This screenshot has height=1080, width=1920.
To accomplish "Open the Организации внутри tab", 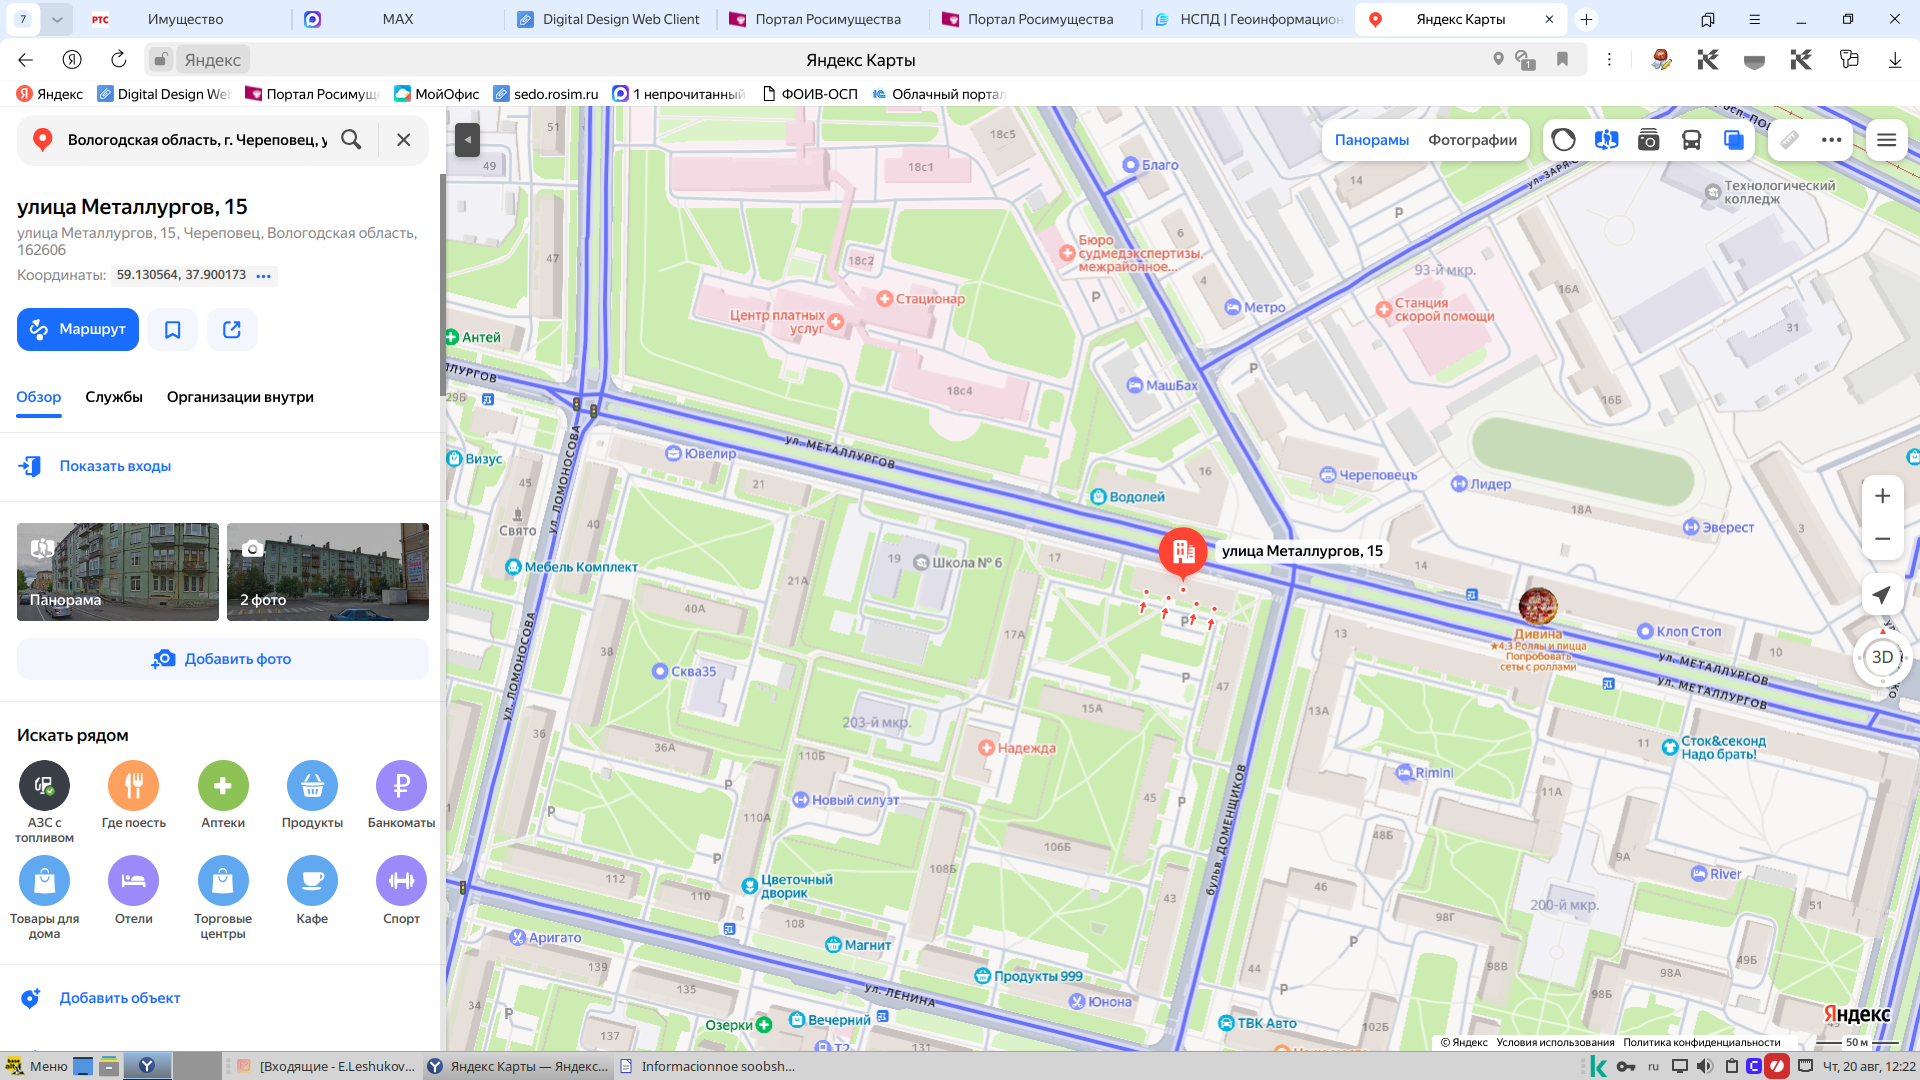I will (240, 397).
